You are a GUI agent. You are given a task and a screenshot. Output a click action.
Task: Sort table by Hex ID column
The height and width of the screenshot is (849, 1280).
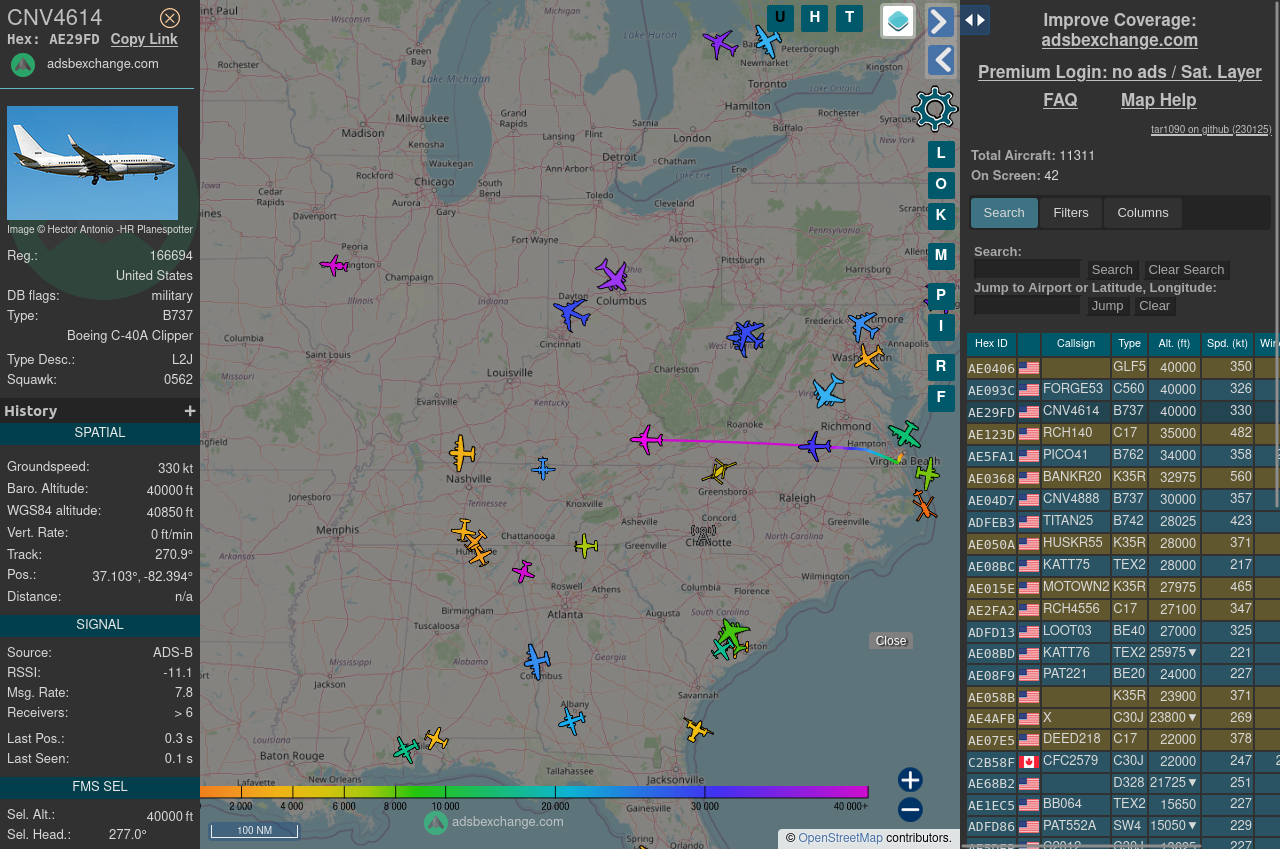tap(991, 343)
